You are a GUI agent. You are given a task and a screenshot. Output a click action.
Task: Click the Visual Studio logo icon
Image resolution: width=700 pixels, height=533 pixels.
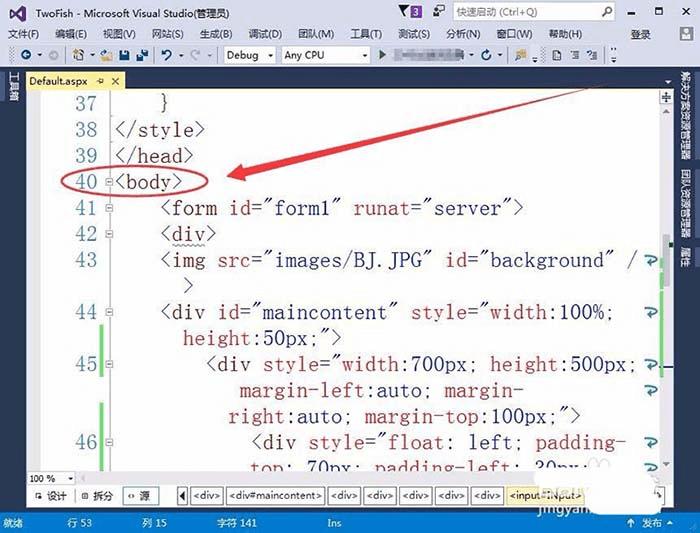[18, 13]
